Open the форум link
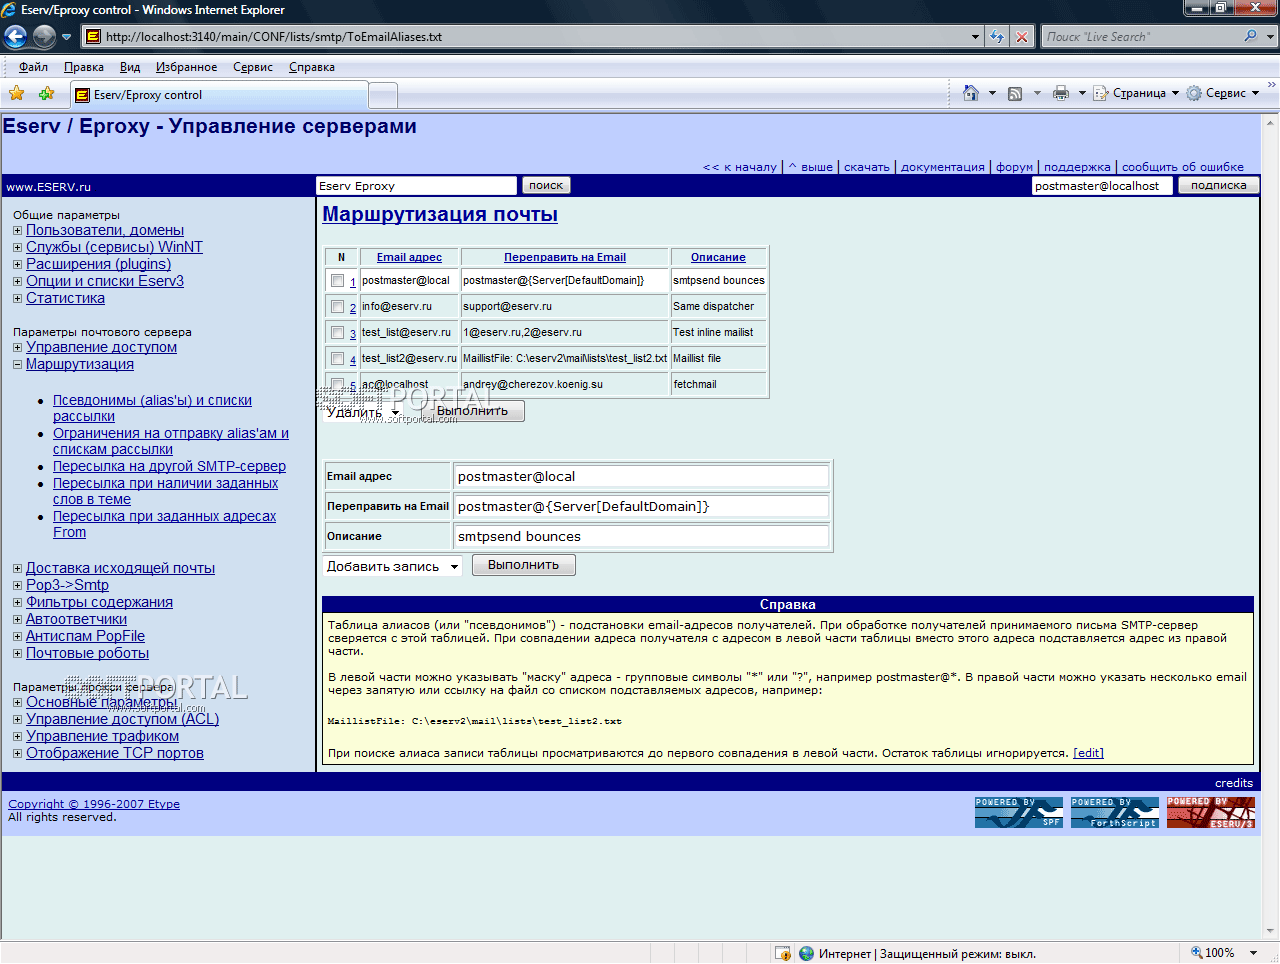The image size is (1280, 964). (x=1014, y=167)
